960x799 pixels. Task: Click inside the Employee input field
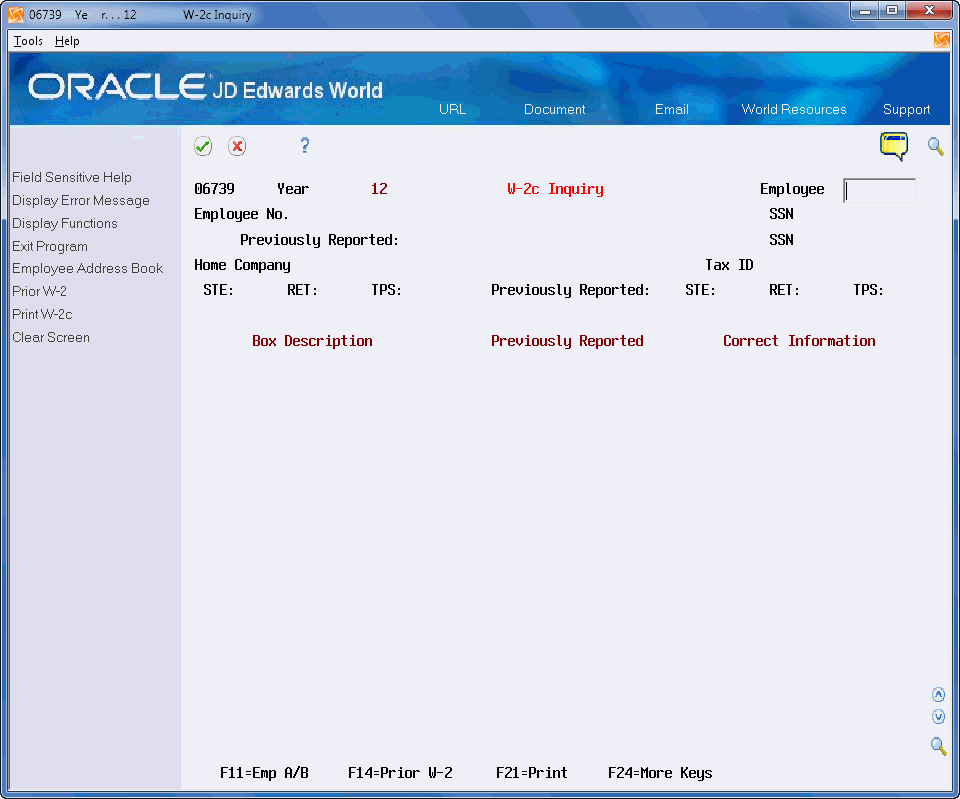[x=879, y=190]
